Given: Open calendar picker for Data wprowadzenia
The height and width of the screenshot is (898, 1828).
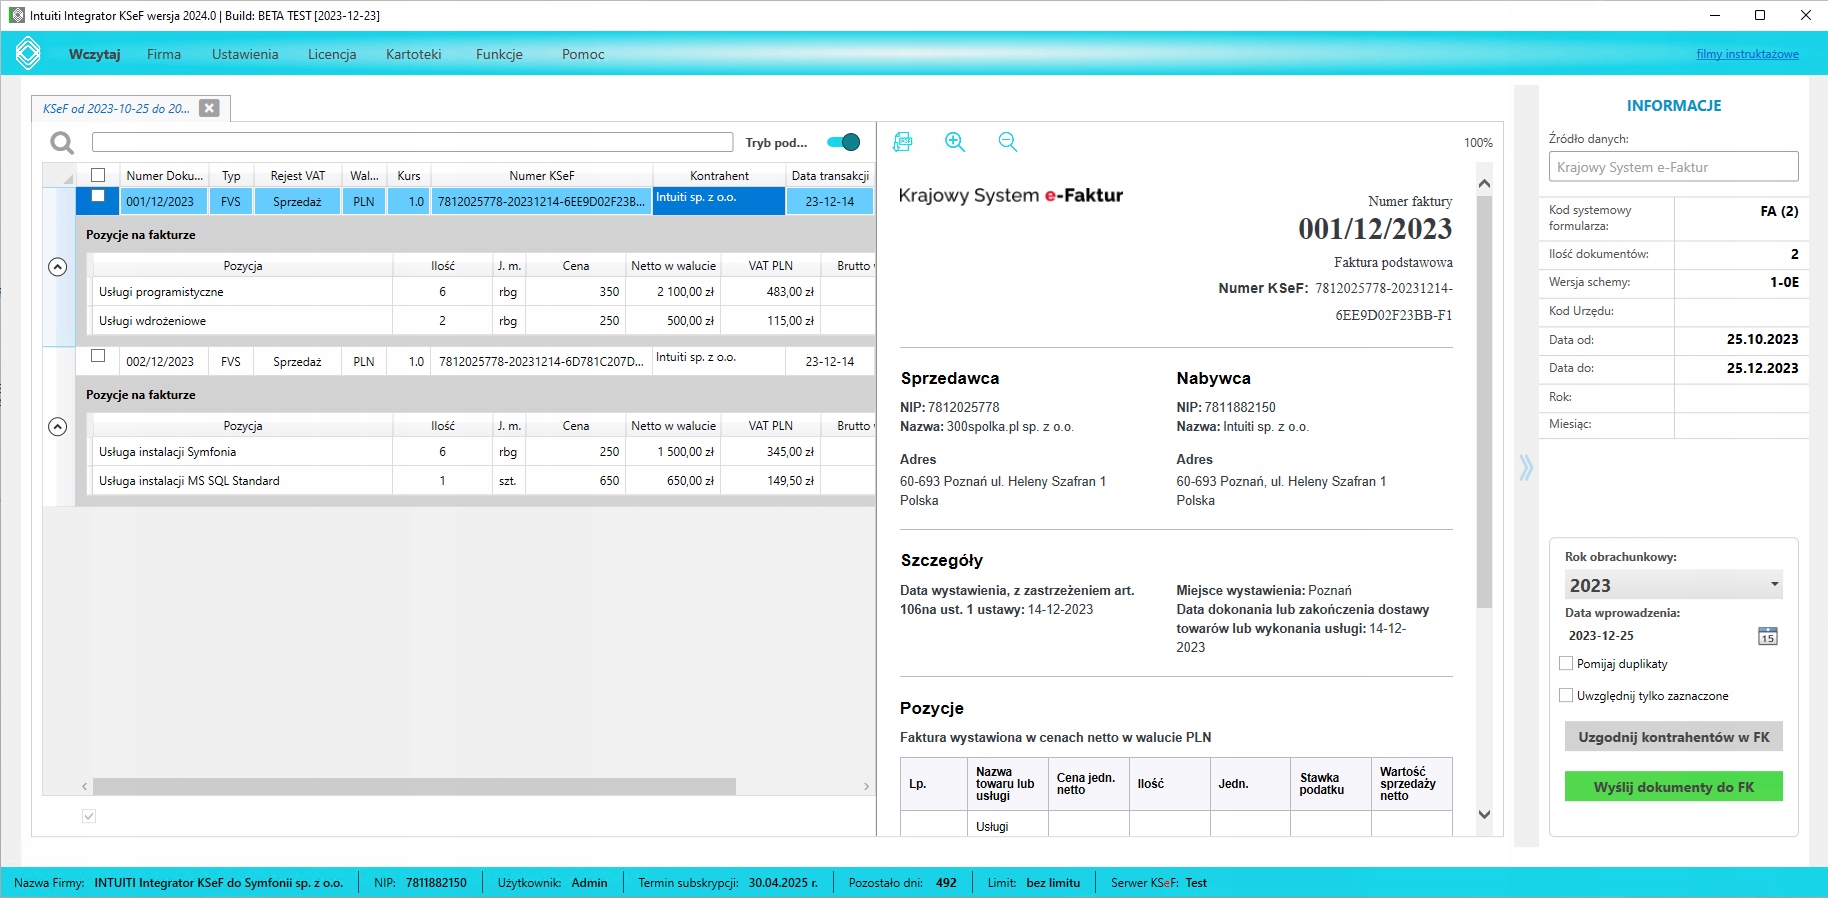Looking at the screenshot, I should click(1767, 636).
